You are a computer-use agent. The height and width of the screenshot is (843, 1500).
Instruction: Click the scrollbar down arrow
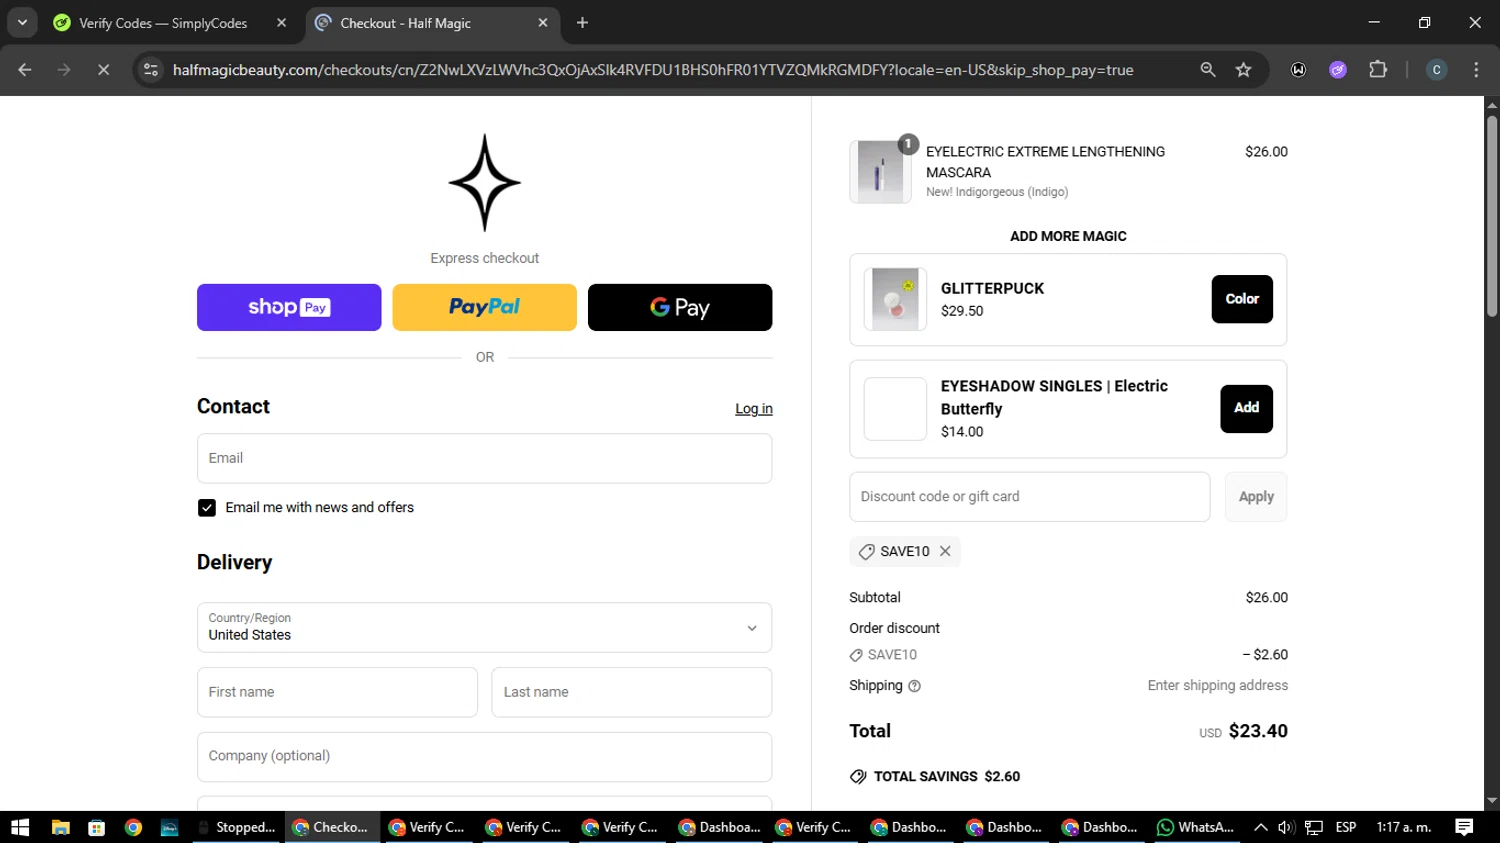click(x=1492, y=801)
